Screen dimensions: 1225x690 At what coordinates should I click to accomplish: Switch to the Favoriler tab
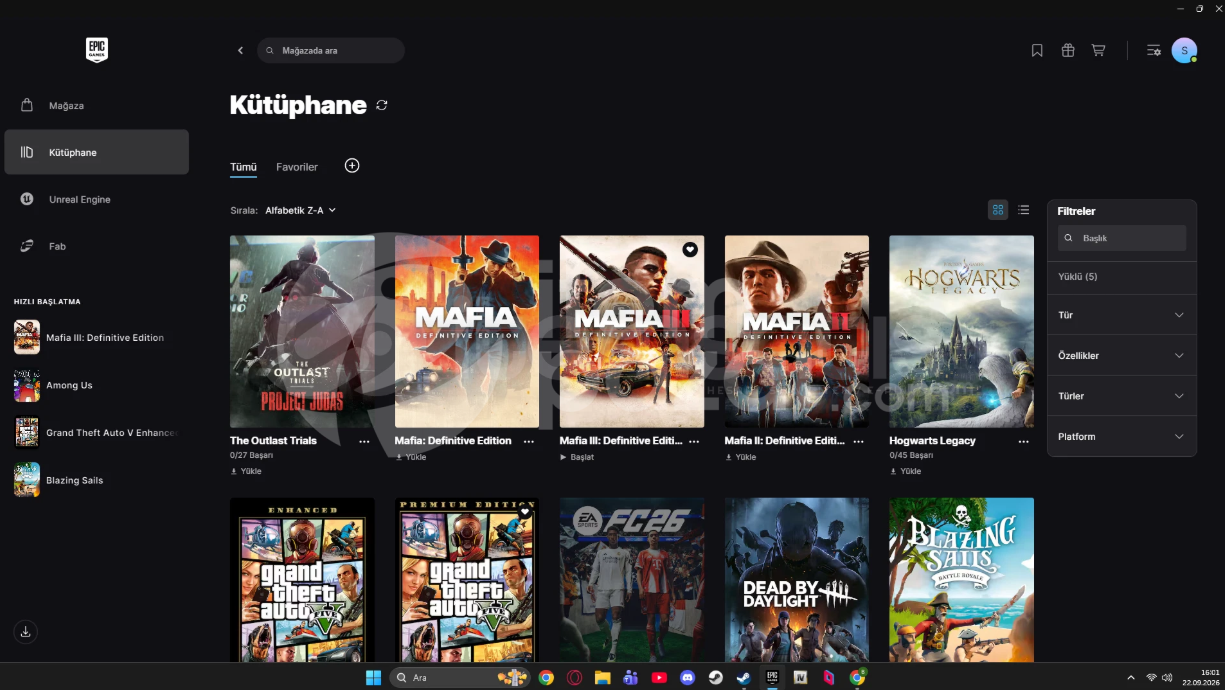pos(297,167)
